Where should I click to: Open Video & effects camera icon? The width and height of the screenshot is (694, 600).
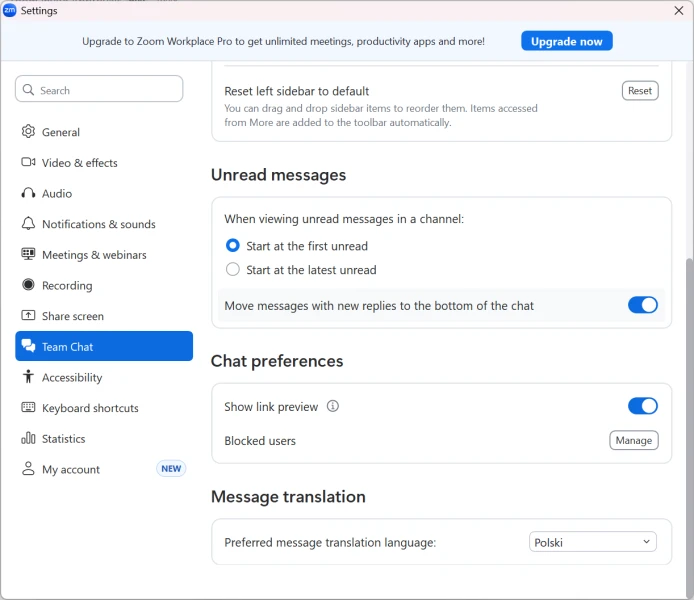pos(28,163)
